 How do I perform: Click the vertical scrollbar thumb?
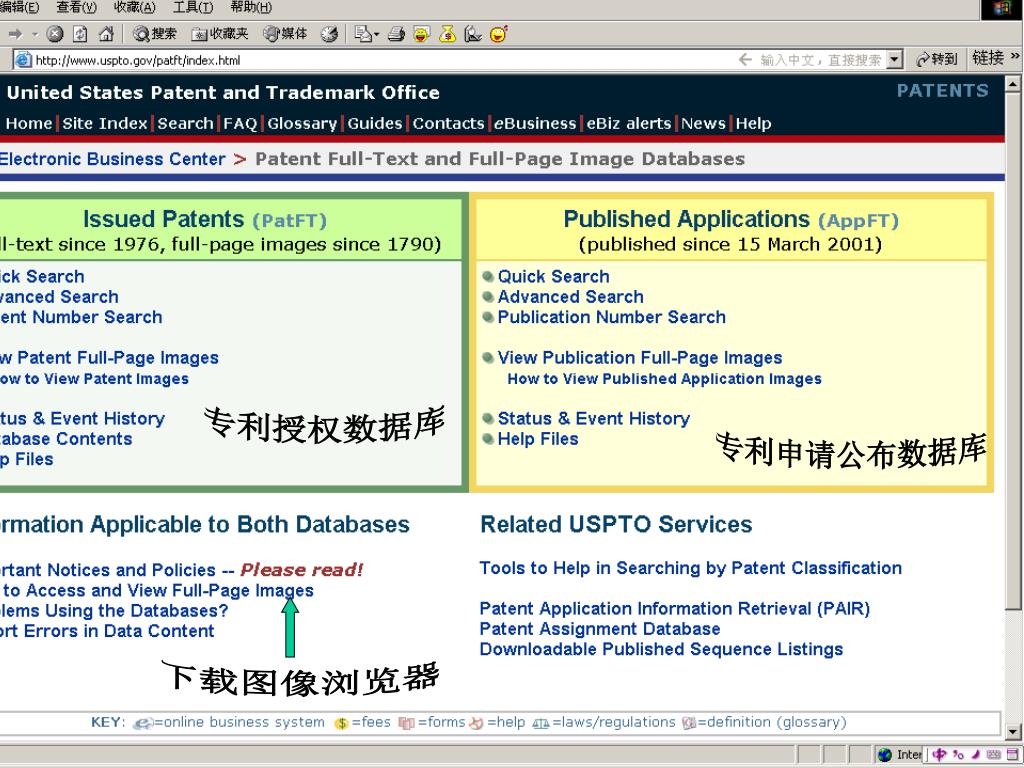point(1012,351)
